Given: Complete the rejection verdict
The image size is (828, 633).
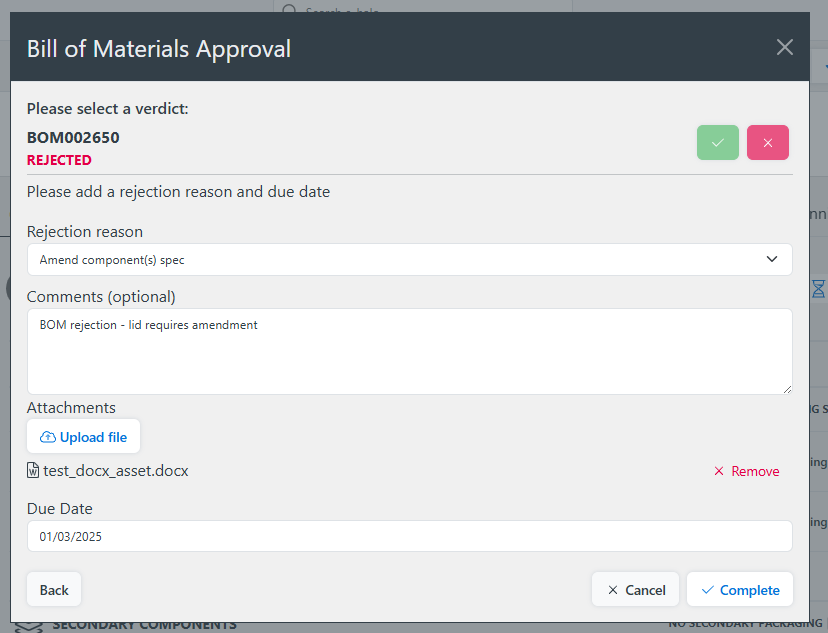Looking at the screenshot, I should (x=740, y=589).
